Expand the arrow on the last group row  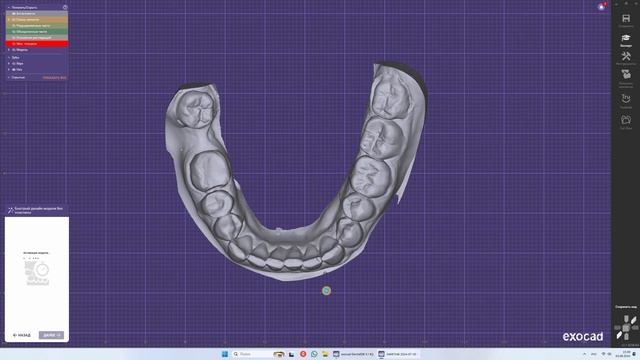pyautogui.click(x=9, y=70)
